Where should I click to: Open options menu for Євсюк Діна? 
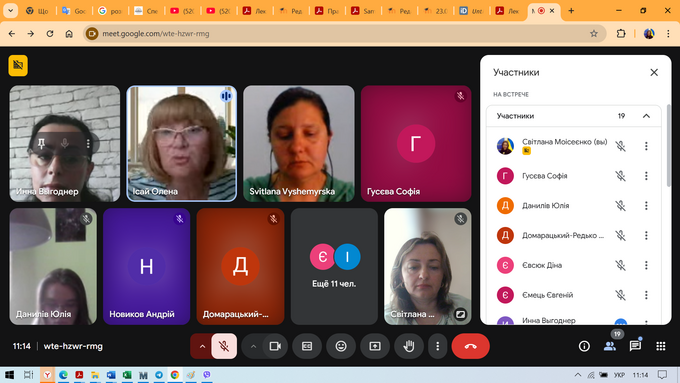coord(646,265)
